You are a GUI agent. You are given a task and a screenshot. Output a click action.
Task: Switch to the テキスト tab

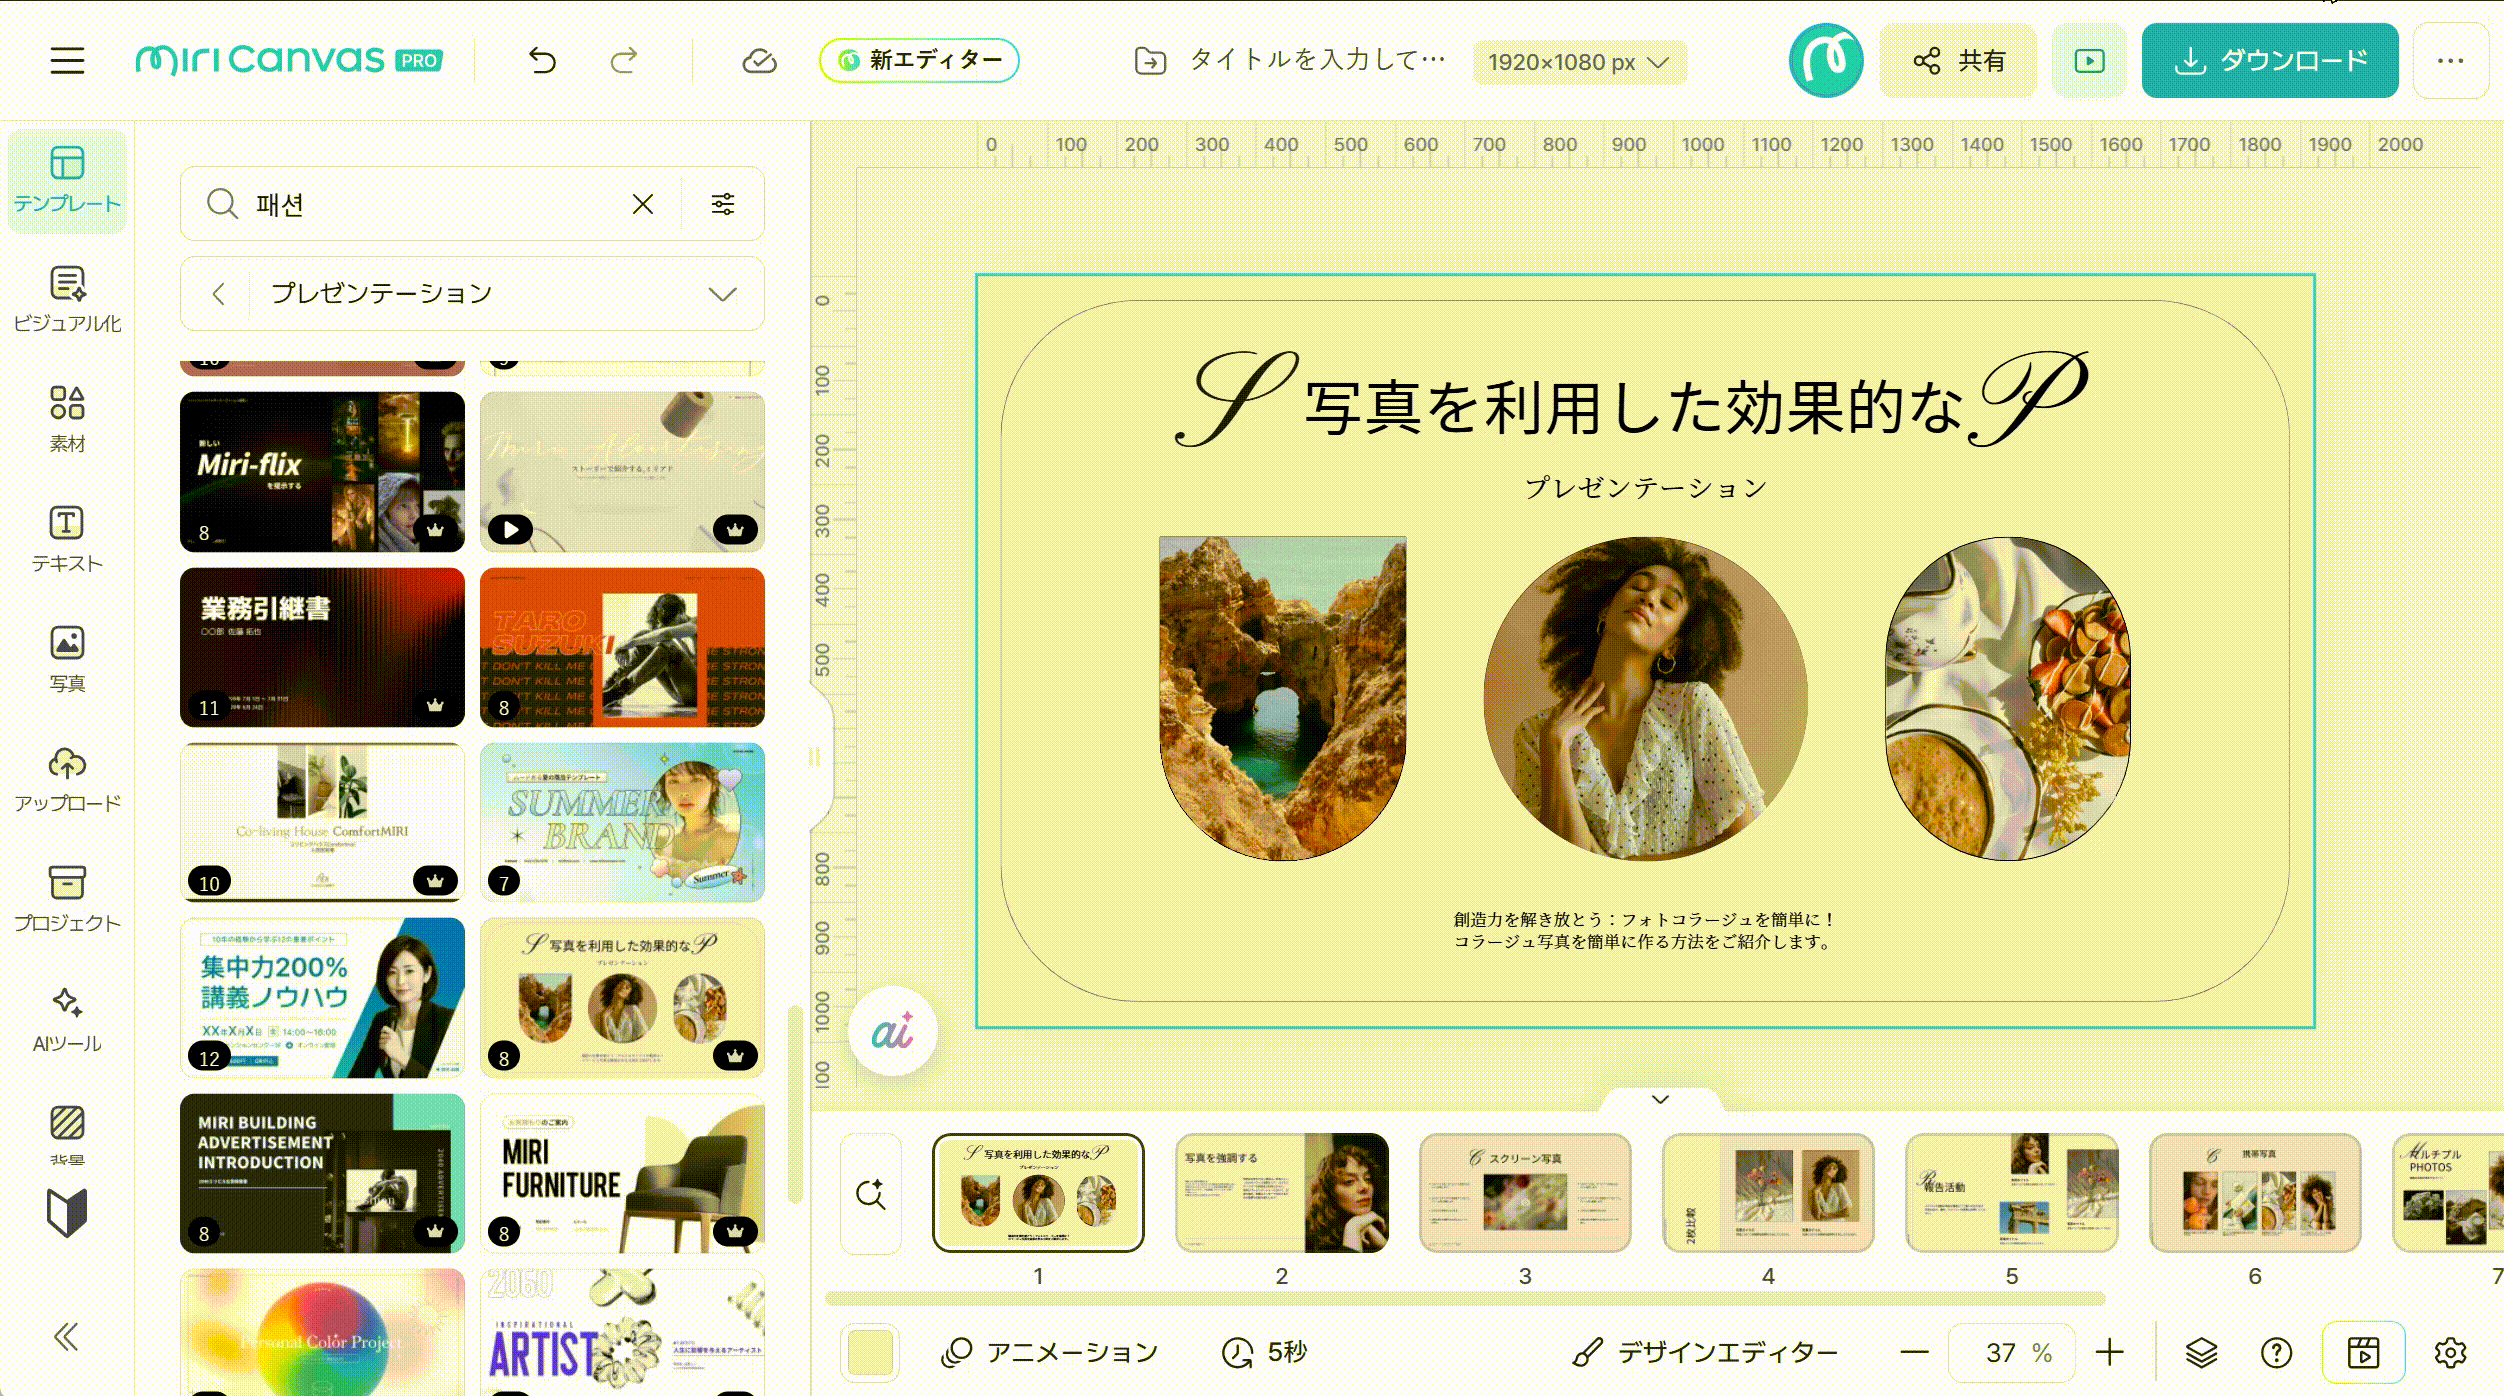point(67,539)
